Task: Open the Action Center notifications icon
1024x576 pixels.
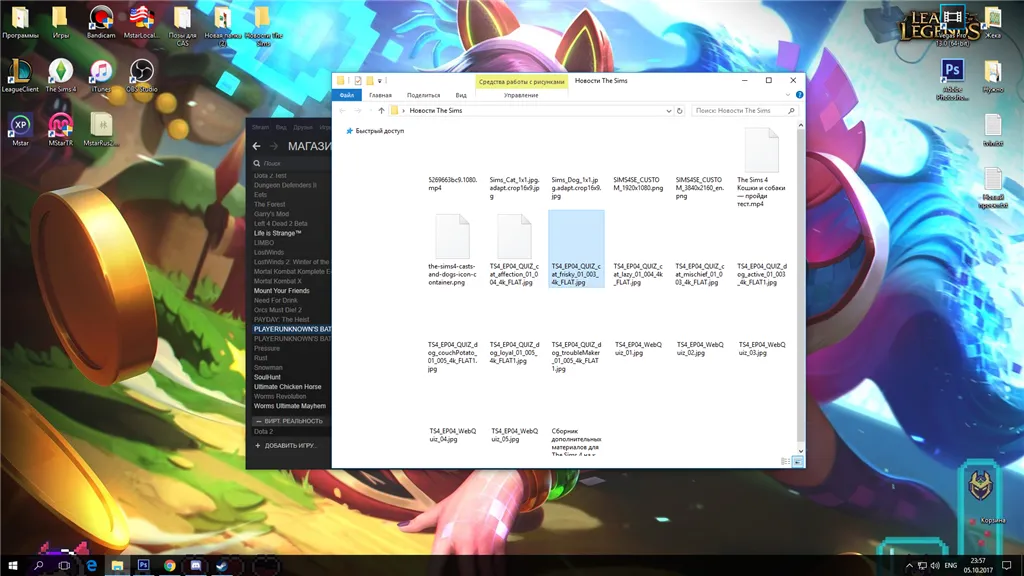Action: [1006, 566]
